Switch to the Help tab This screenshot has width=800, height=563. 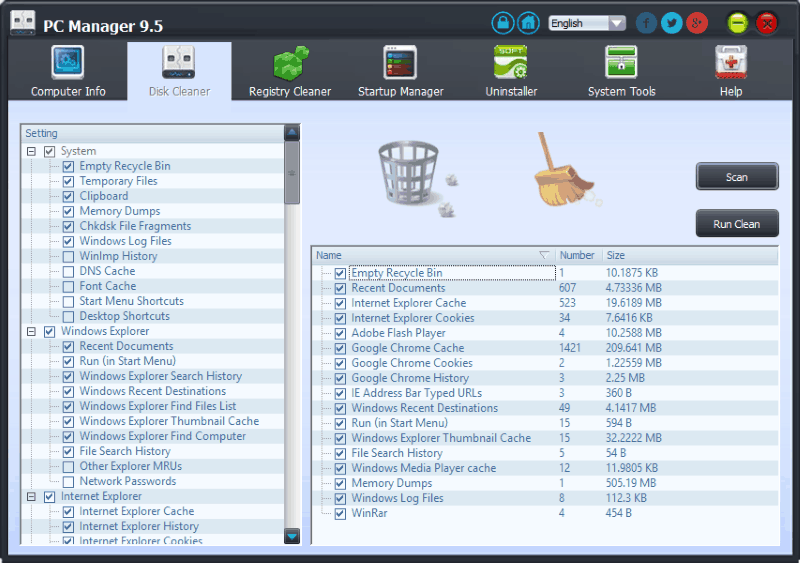click(x=731, y=70)
